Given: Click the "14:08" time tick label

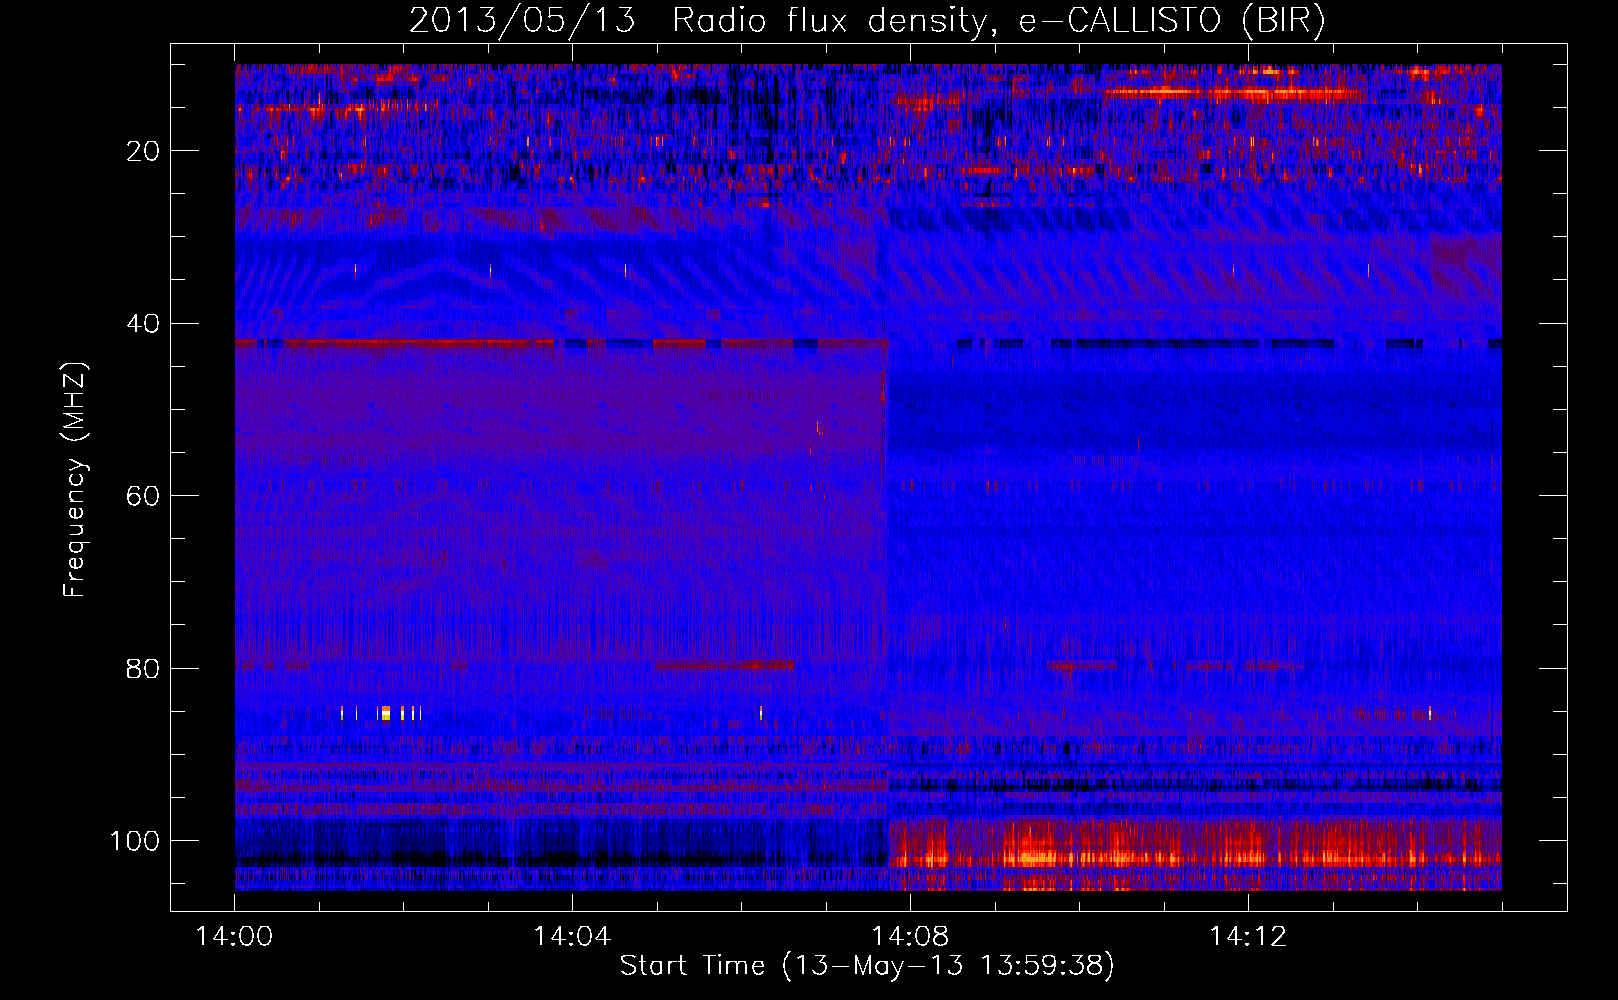Looking at the screenshot, I should point(910,937).
